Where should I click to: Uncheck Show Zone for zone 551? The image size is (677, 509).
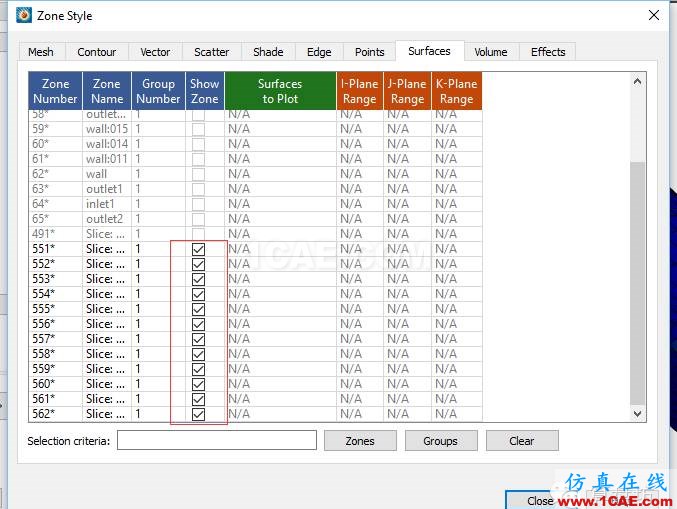198,249
